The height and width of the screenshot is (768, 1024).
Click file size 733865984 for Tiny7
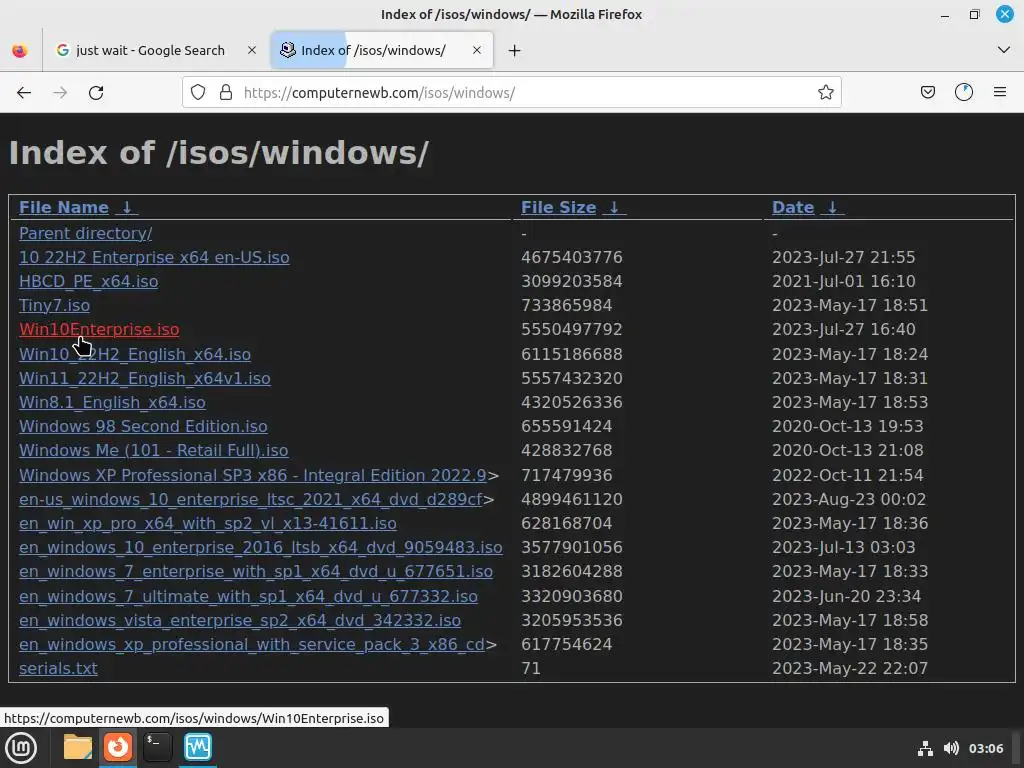pos(566,306)
